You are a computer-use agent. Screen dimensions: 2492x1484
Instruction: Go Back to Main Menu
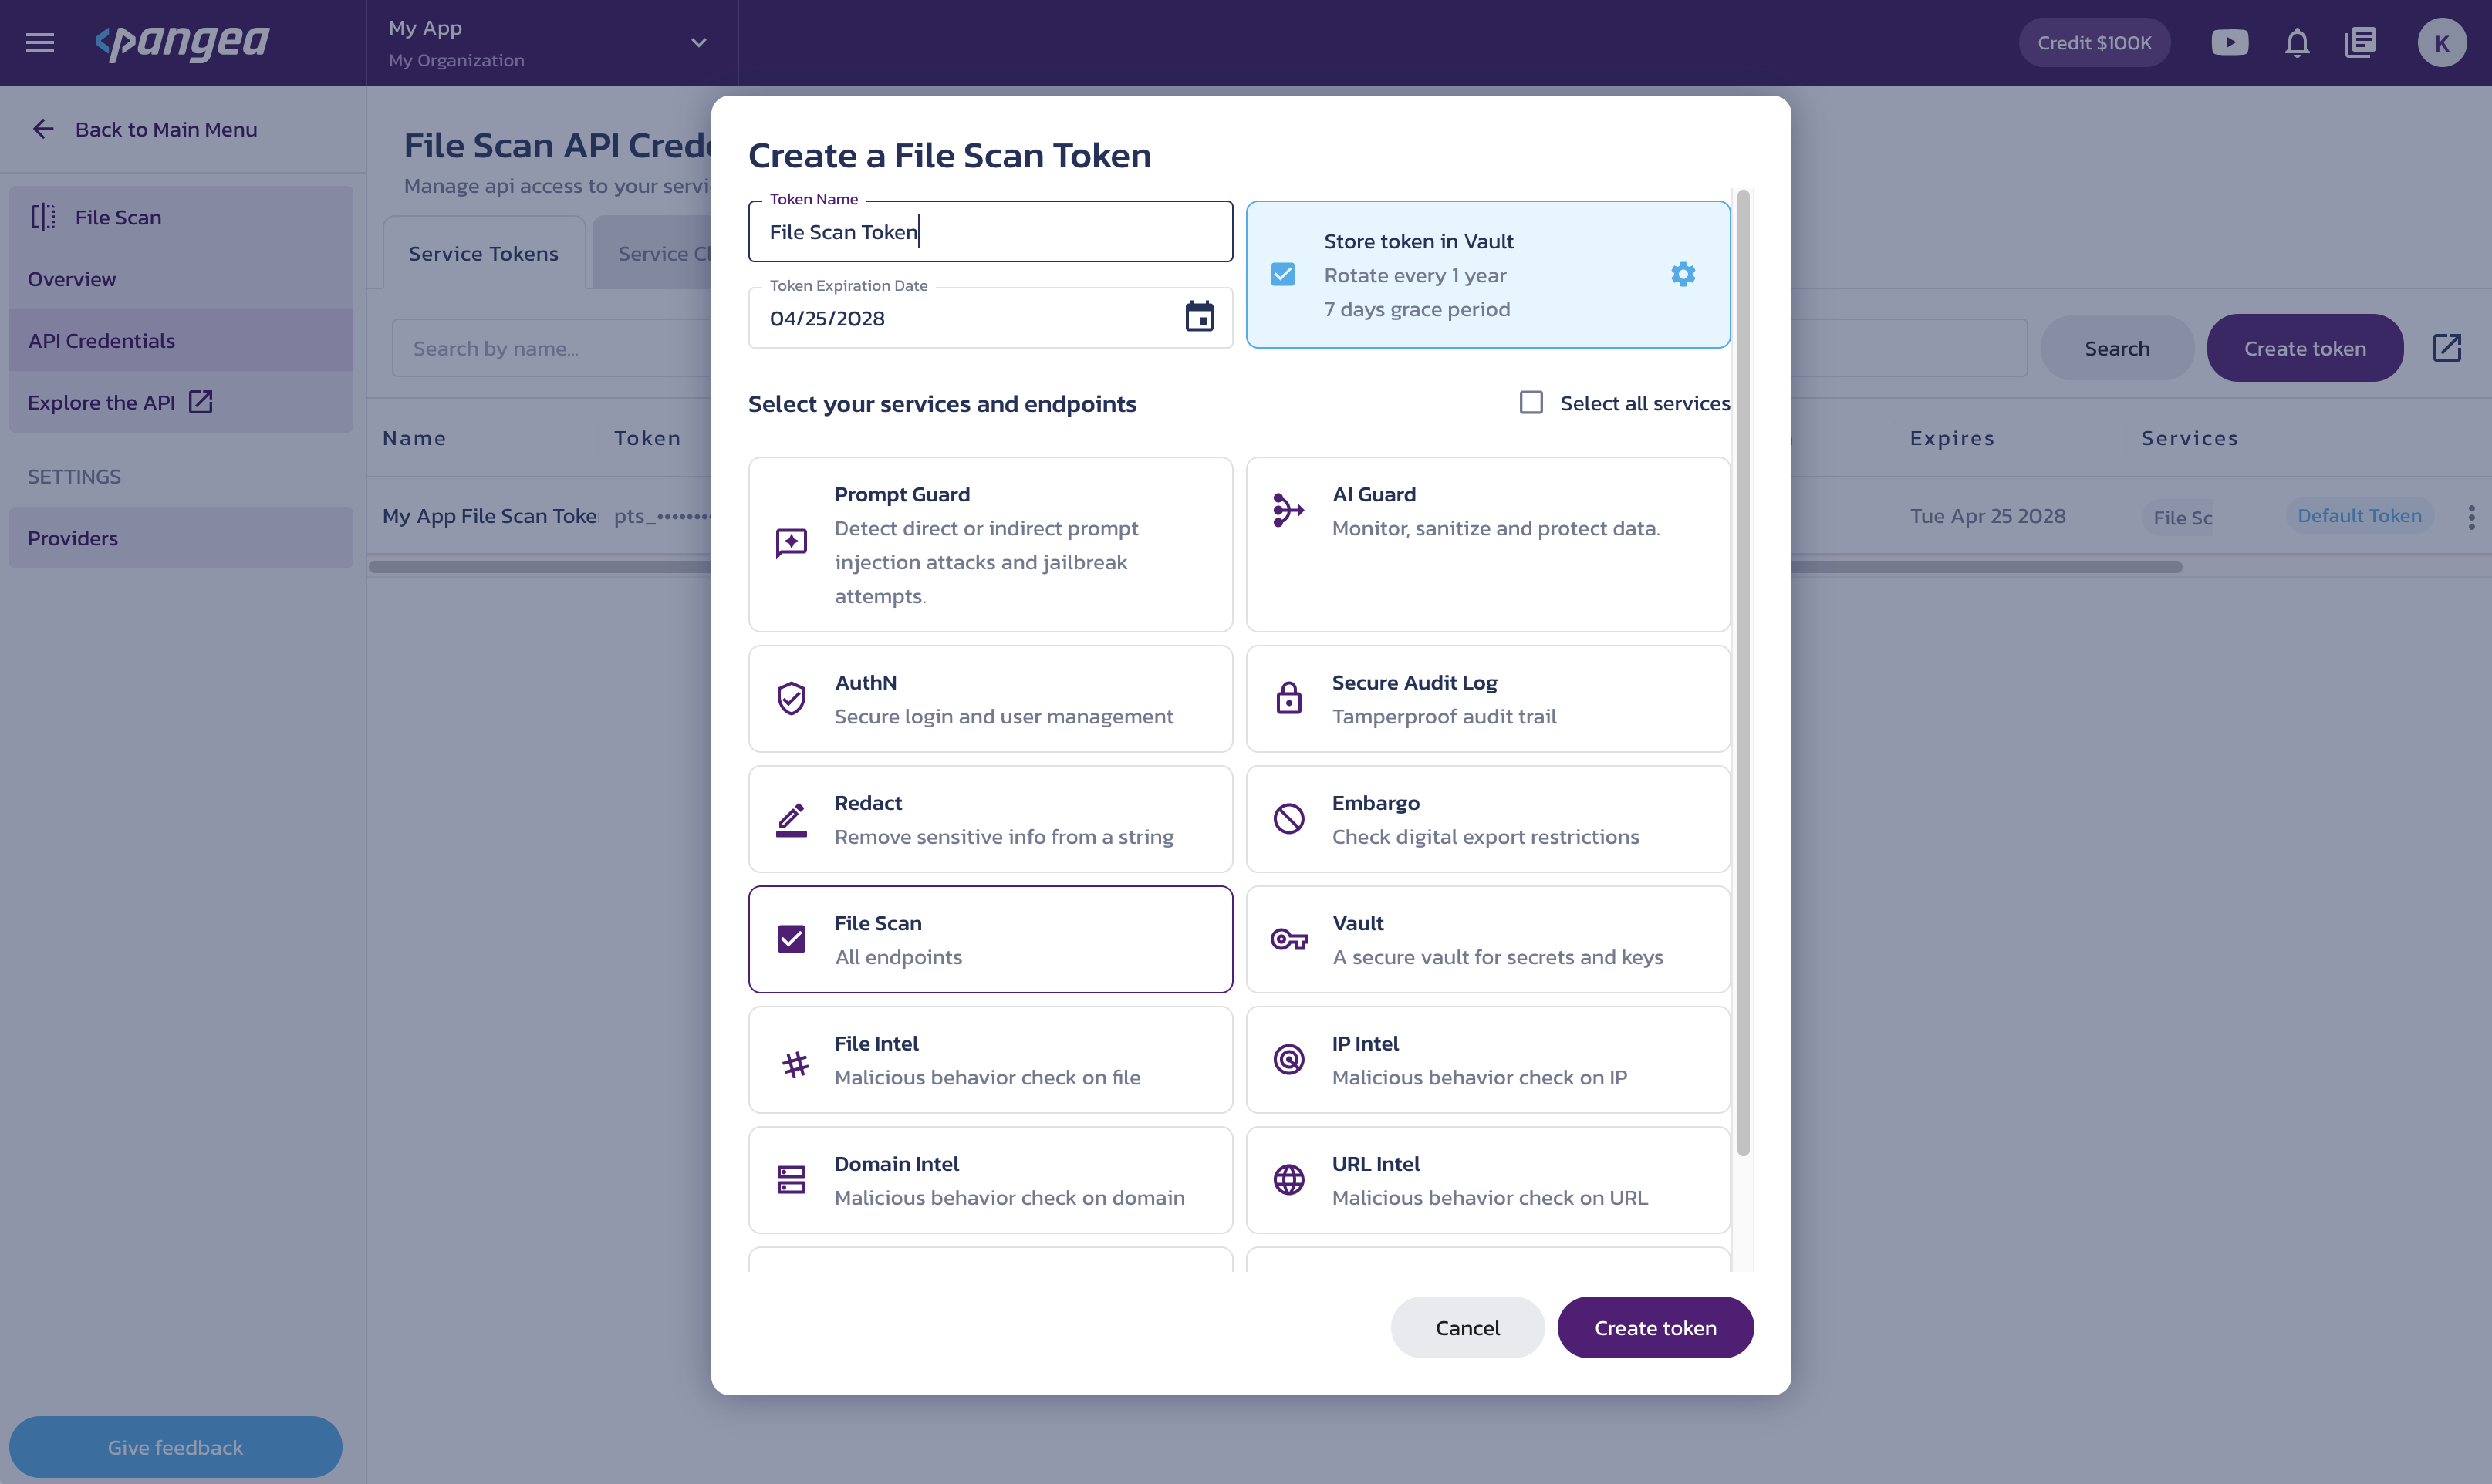coord(166,129)
